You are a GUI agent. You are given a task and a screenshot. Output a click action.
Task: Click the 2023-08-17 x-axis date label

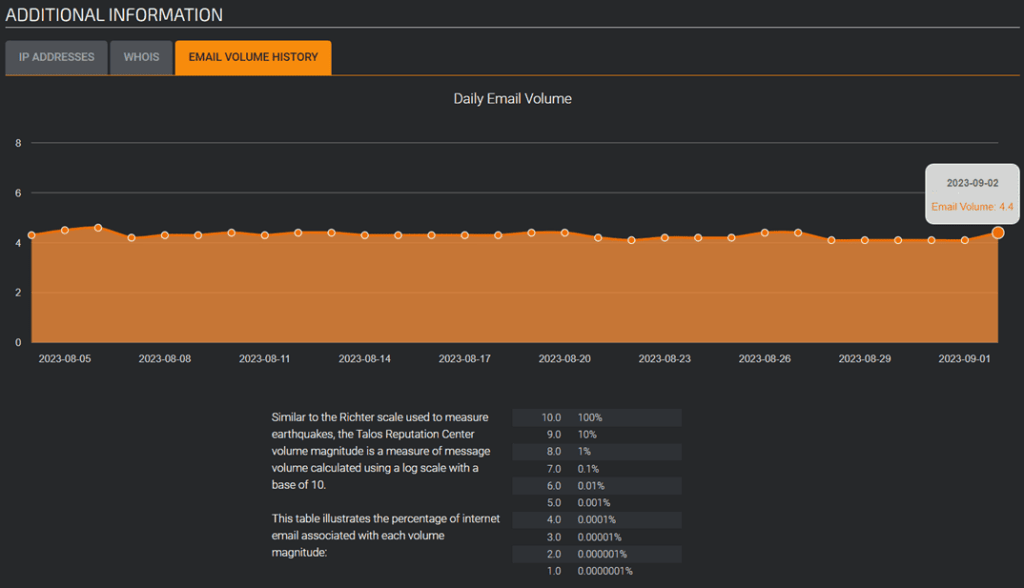(x=465, y=358)
